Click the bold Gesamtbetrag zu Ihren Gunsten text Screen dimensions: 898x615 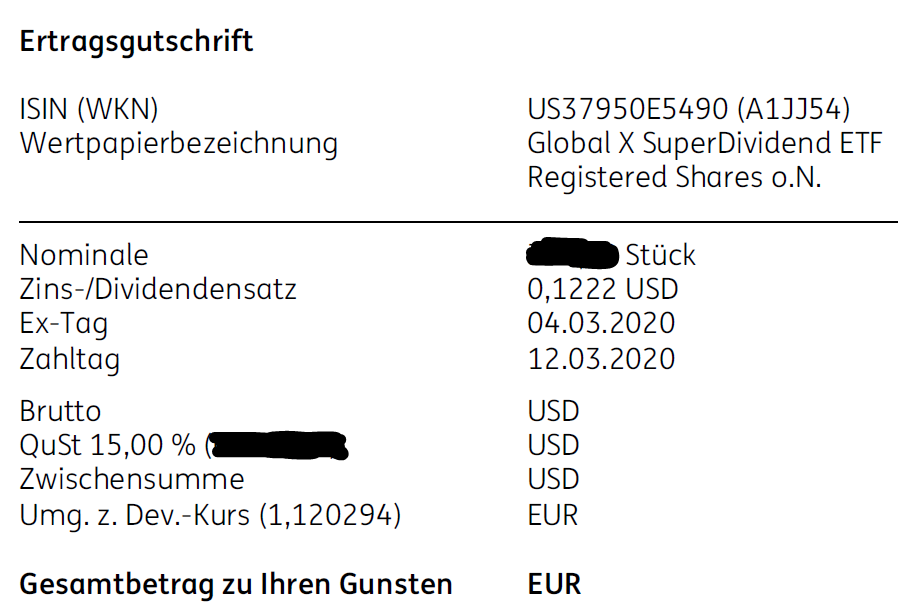pyautogui.click(x=236, y=584)
